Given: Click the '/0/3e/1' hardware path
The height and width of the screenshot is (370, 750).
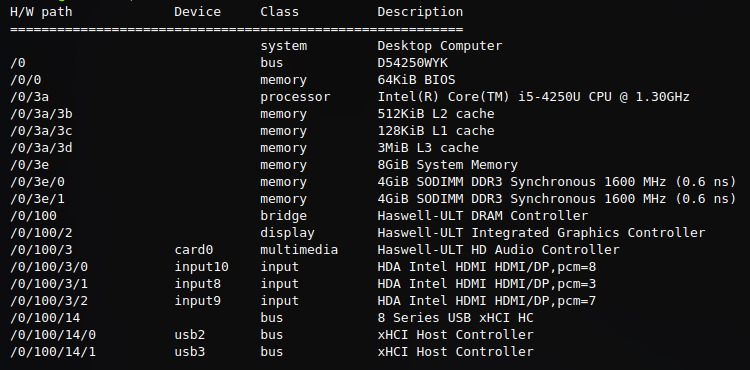Looking at the screenshot, I should coord(37,199).
